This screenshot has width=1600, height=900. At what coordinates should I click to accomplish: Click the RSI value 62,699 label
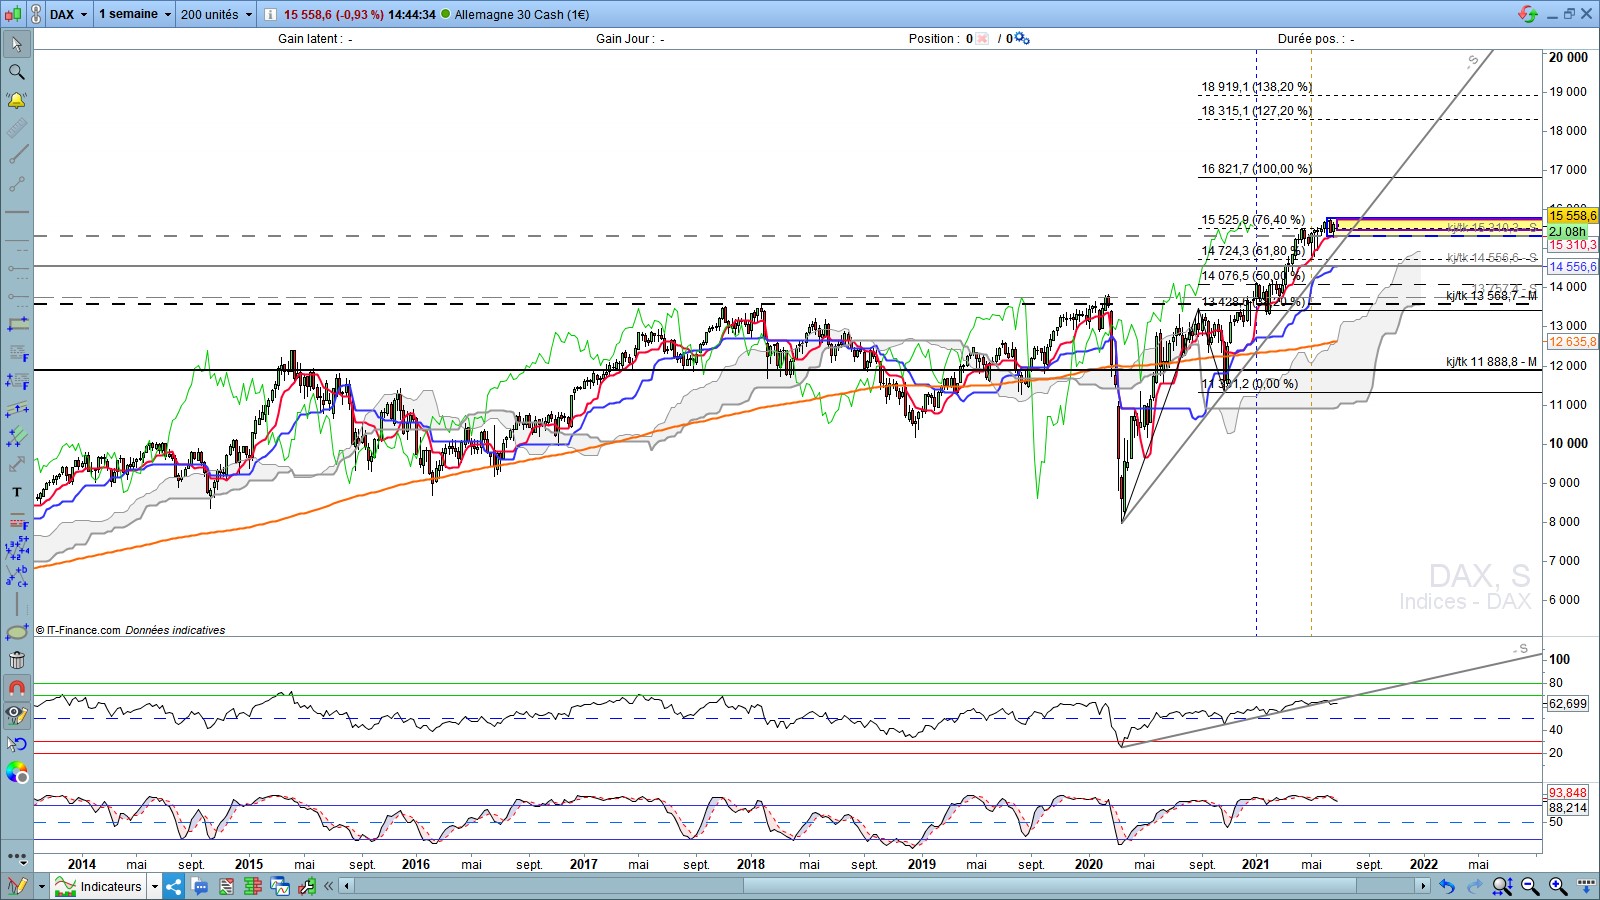(1568, 704)
